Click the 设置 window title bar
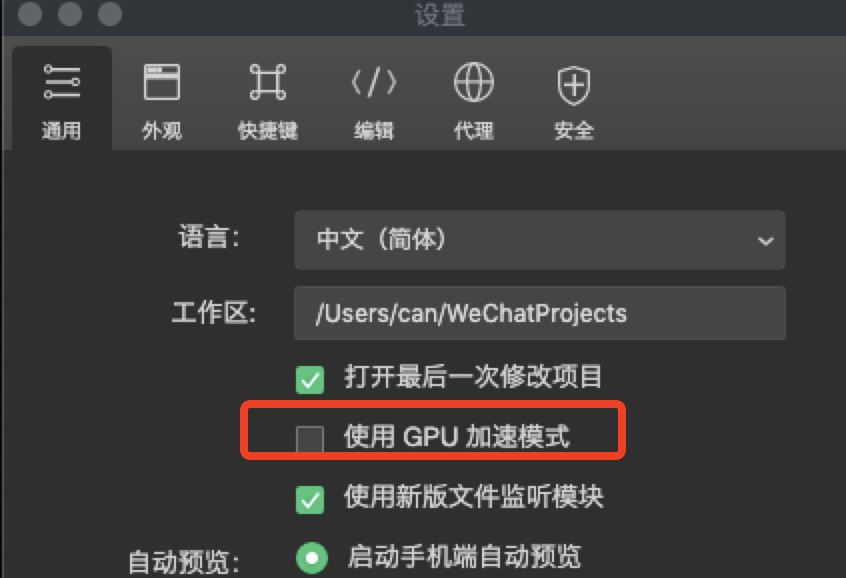 point(440,15)
